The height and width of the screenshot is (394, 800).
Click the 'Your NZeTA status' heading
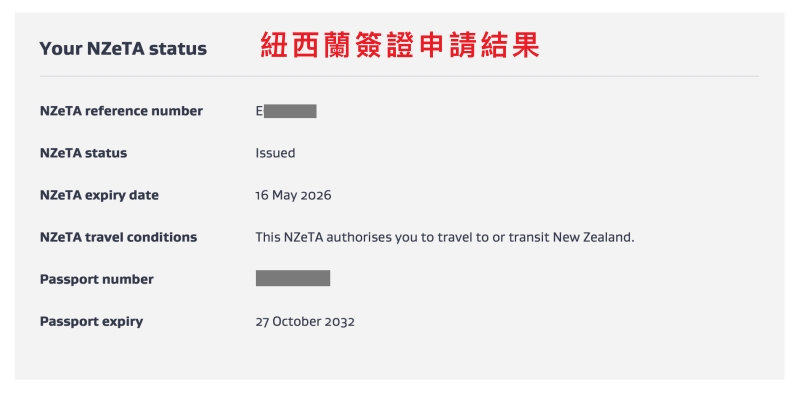123,49
